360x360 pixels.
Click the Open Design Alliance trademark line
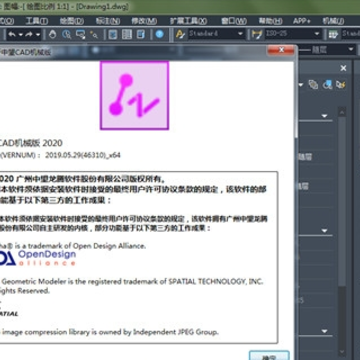click(73, 246)
